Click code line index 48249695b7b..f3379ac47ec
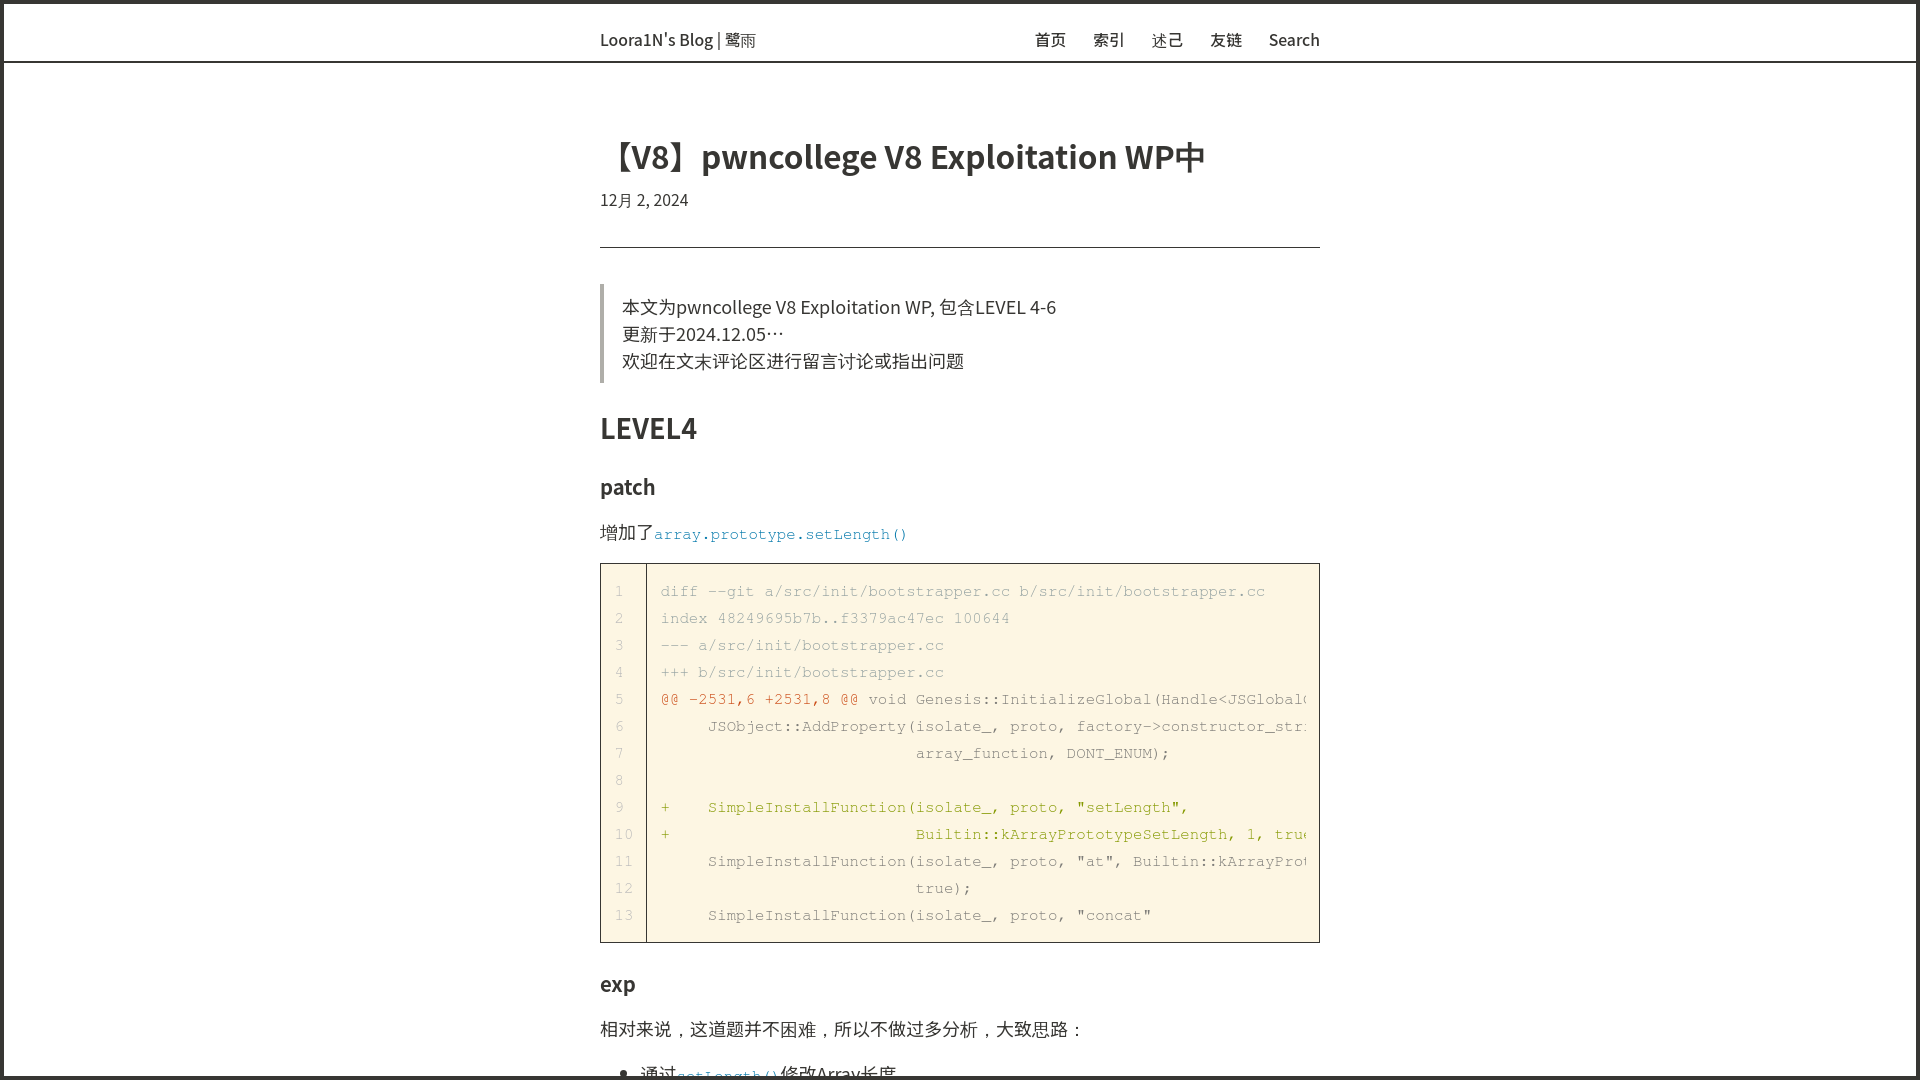The image size is (1920, 1080). pos(834,619)
